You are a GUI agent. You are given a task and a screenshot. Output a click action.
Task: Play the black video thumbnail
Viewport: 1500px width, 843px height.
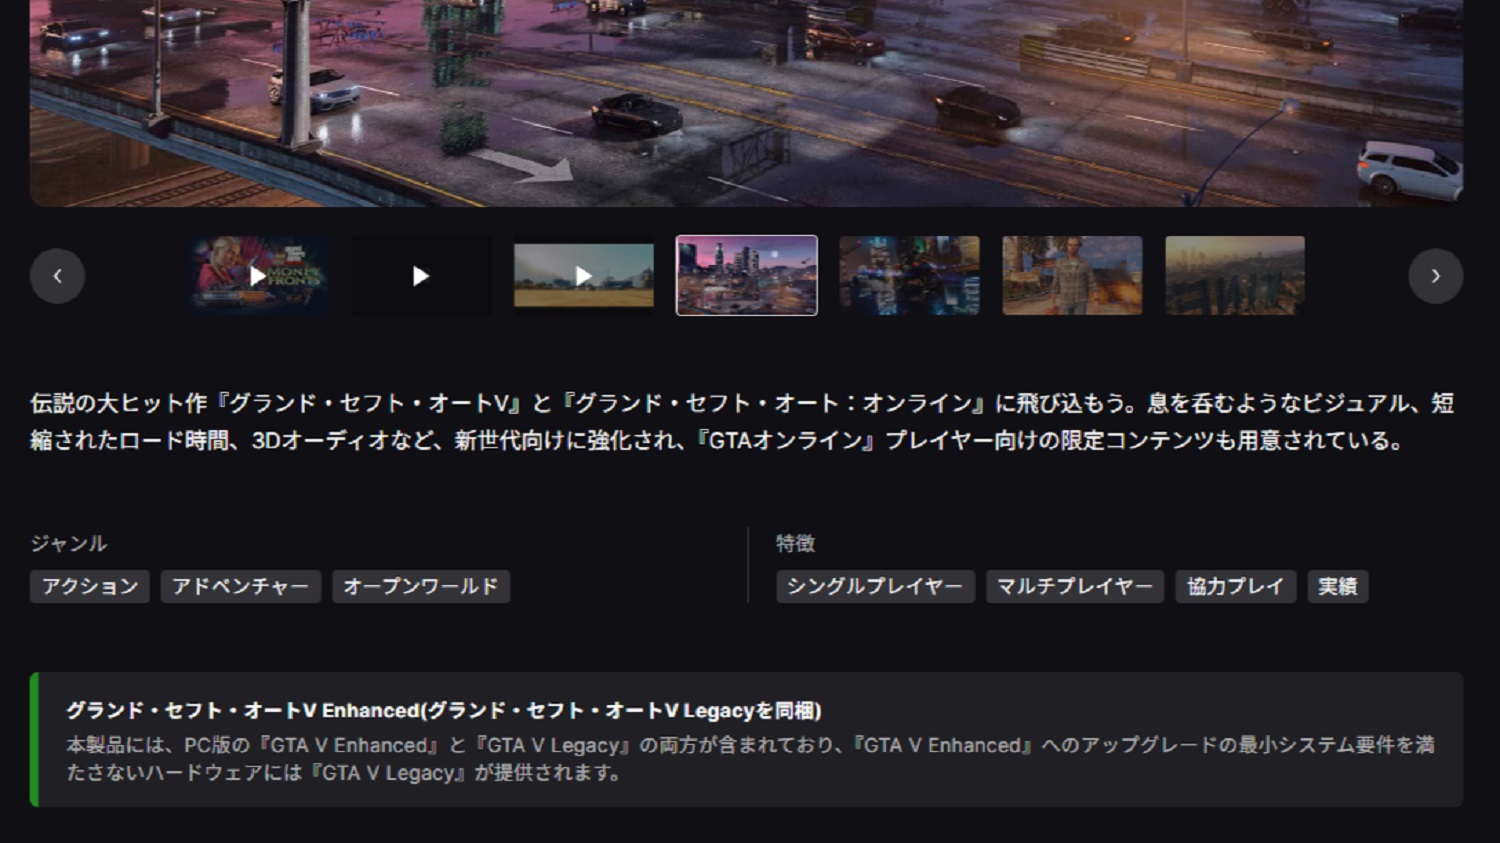coord(421,276)
